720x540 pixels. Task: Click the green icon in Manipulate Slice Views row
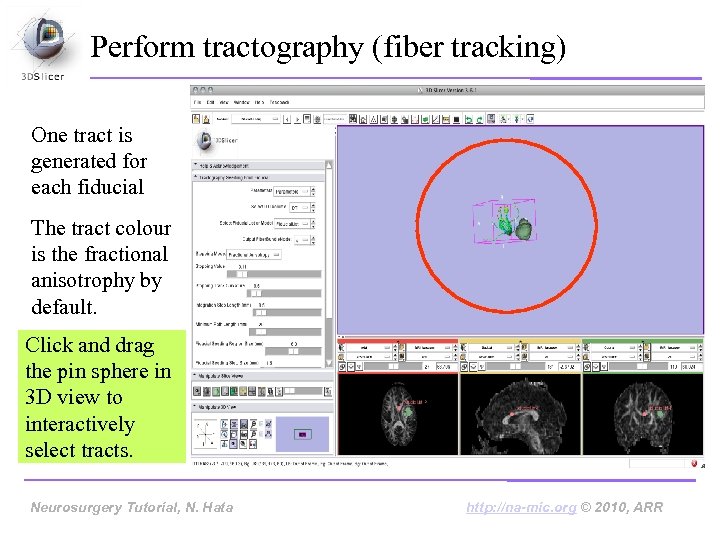tap(234, 391)
